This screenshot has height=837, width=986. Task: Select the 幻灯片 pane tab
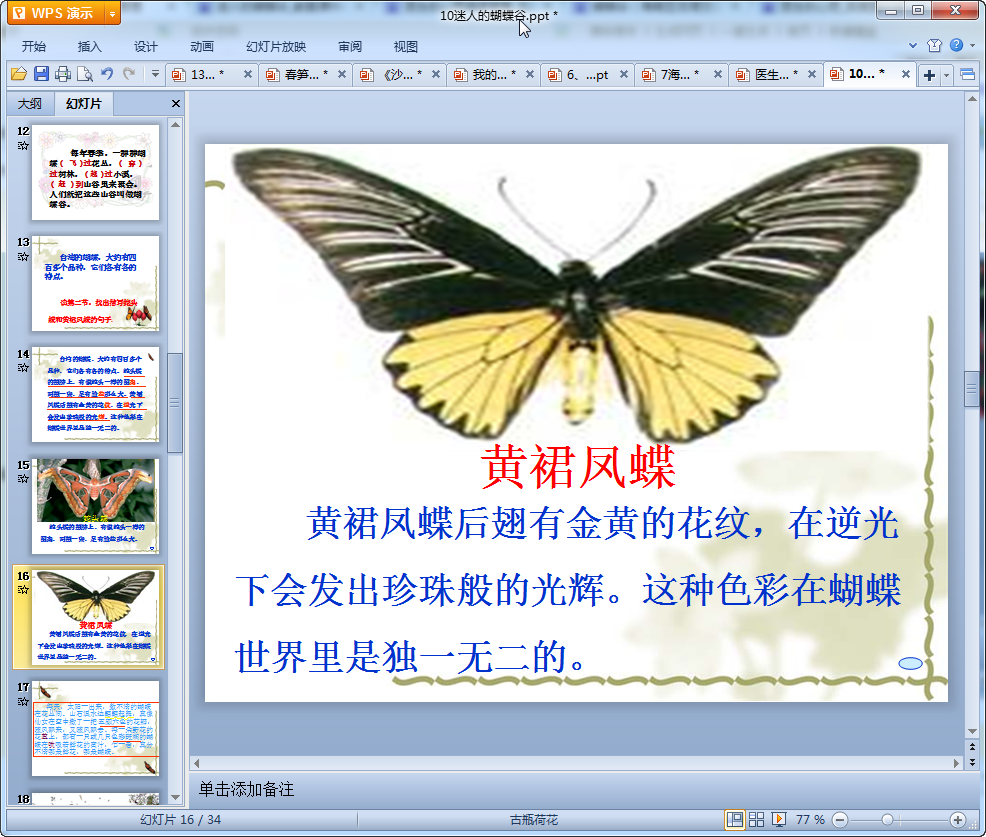click(84, 103)
